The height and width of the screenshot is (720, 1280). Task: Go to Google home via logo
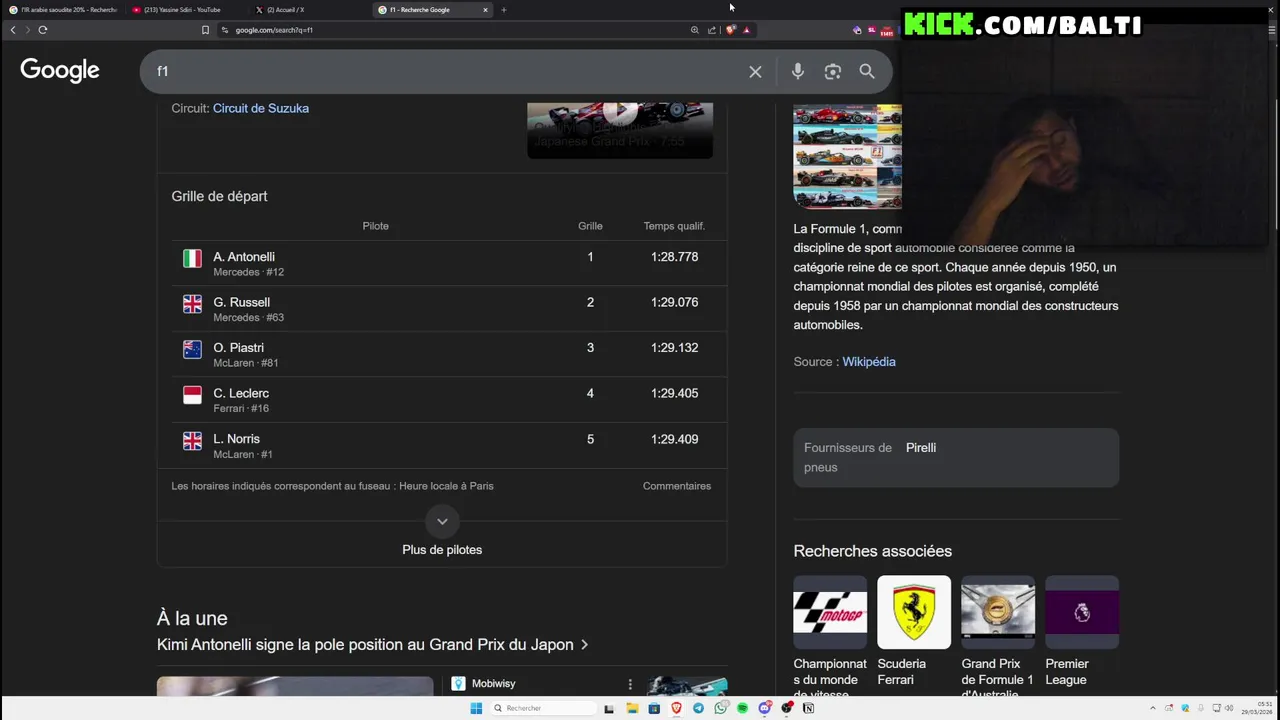pyautogui.click(x=60, y=70)
